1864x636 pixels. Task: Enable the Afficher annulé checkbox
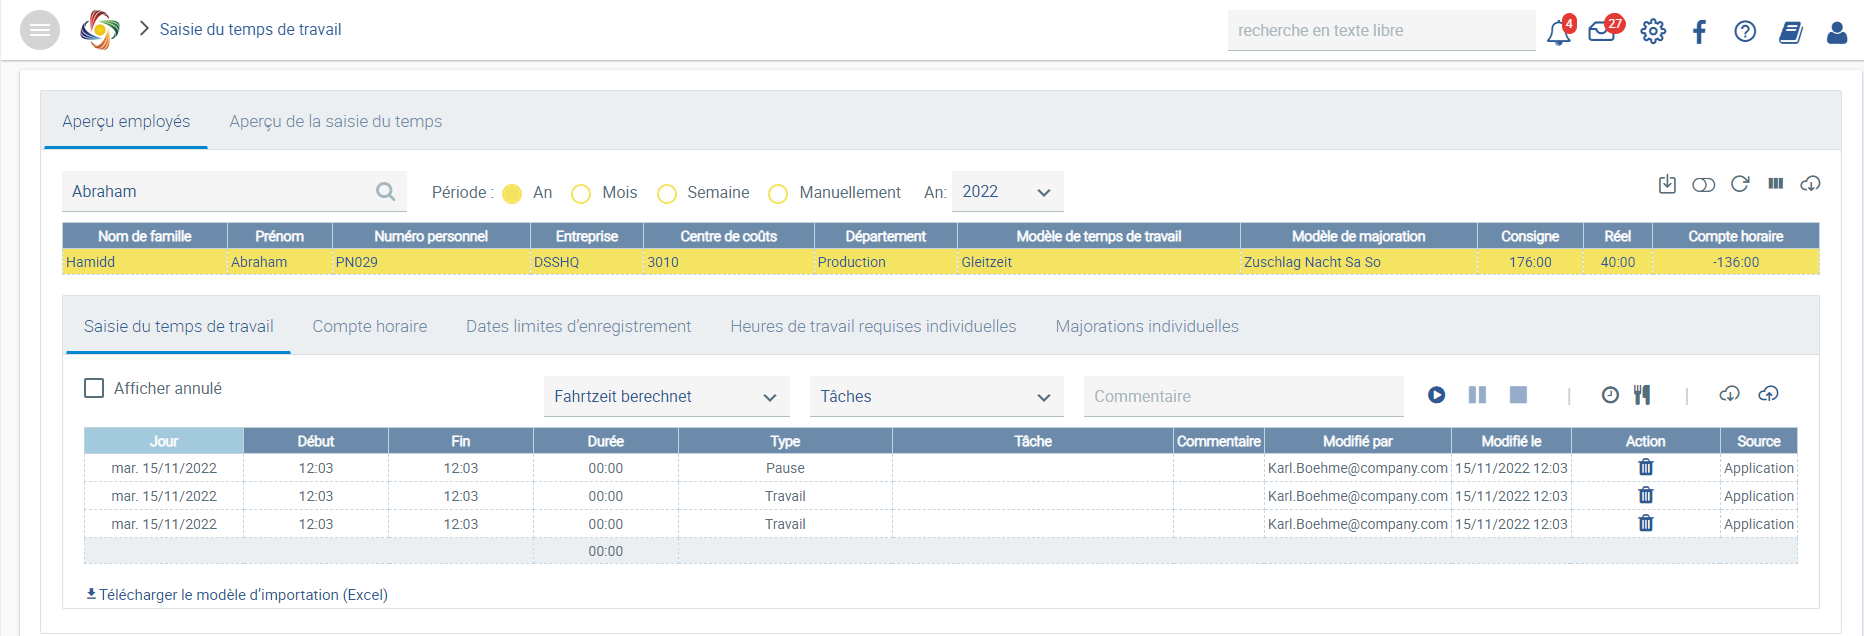[x=94, y=388]
